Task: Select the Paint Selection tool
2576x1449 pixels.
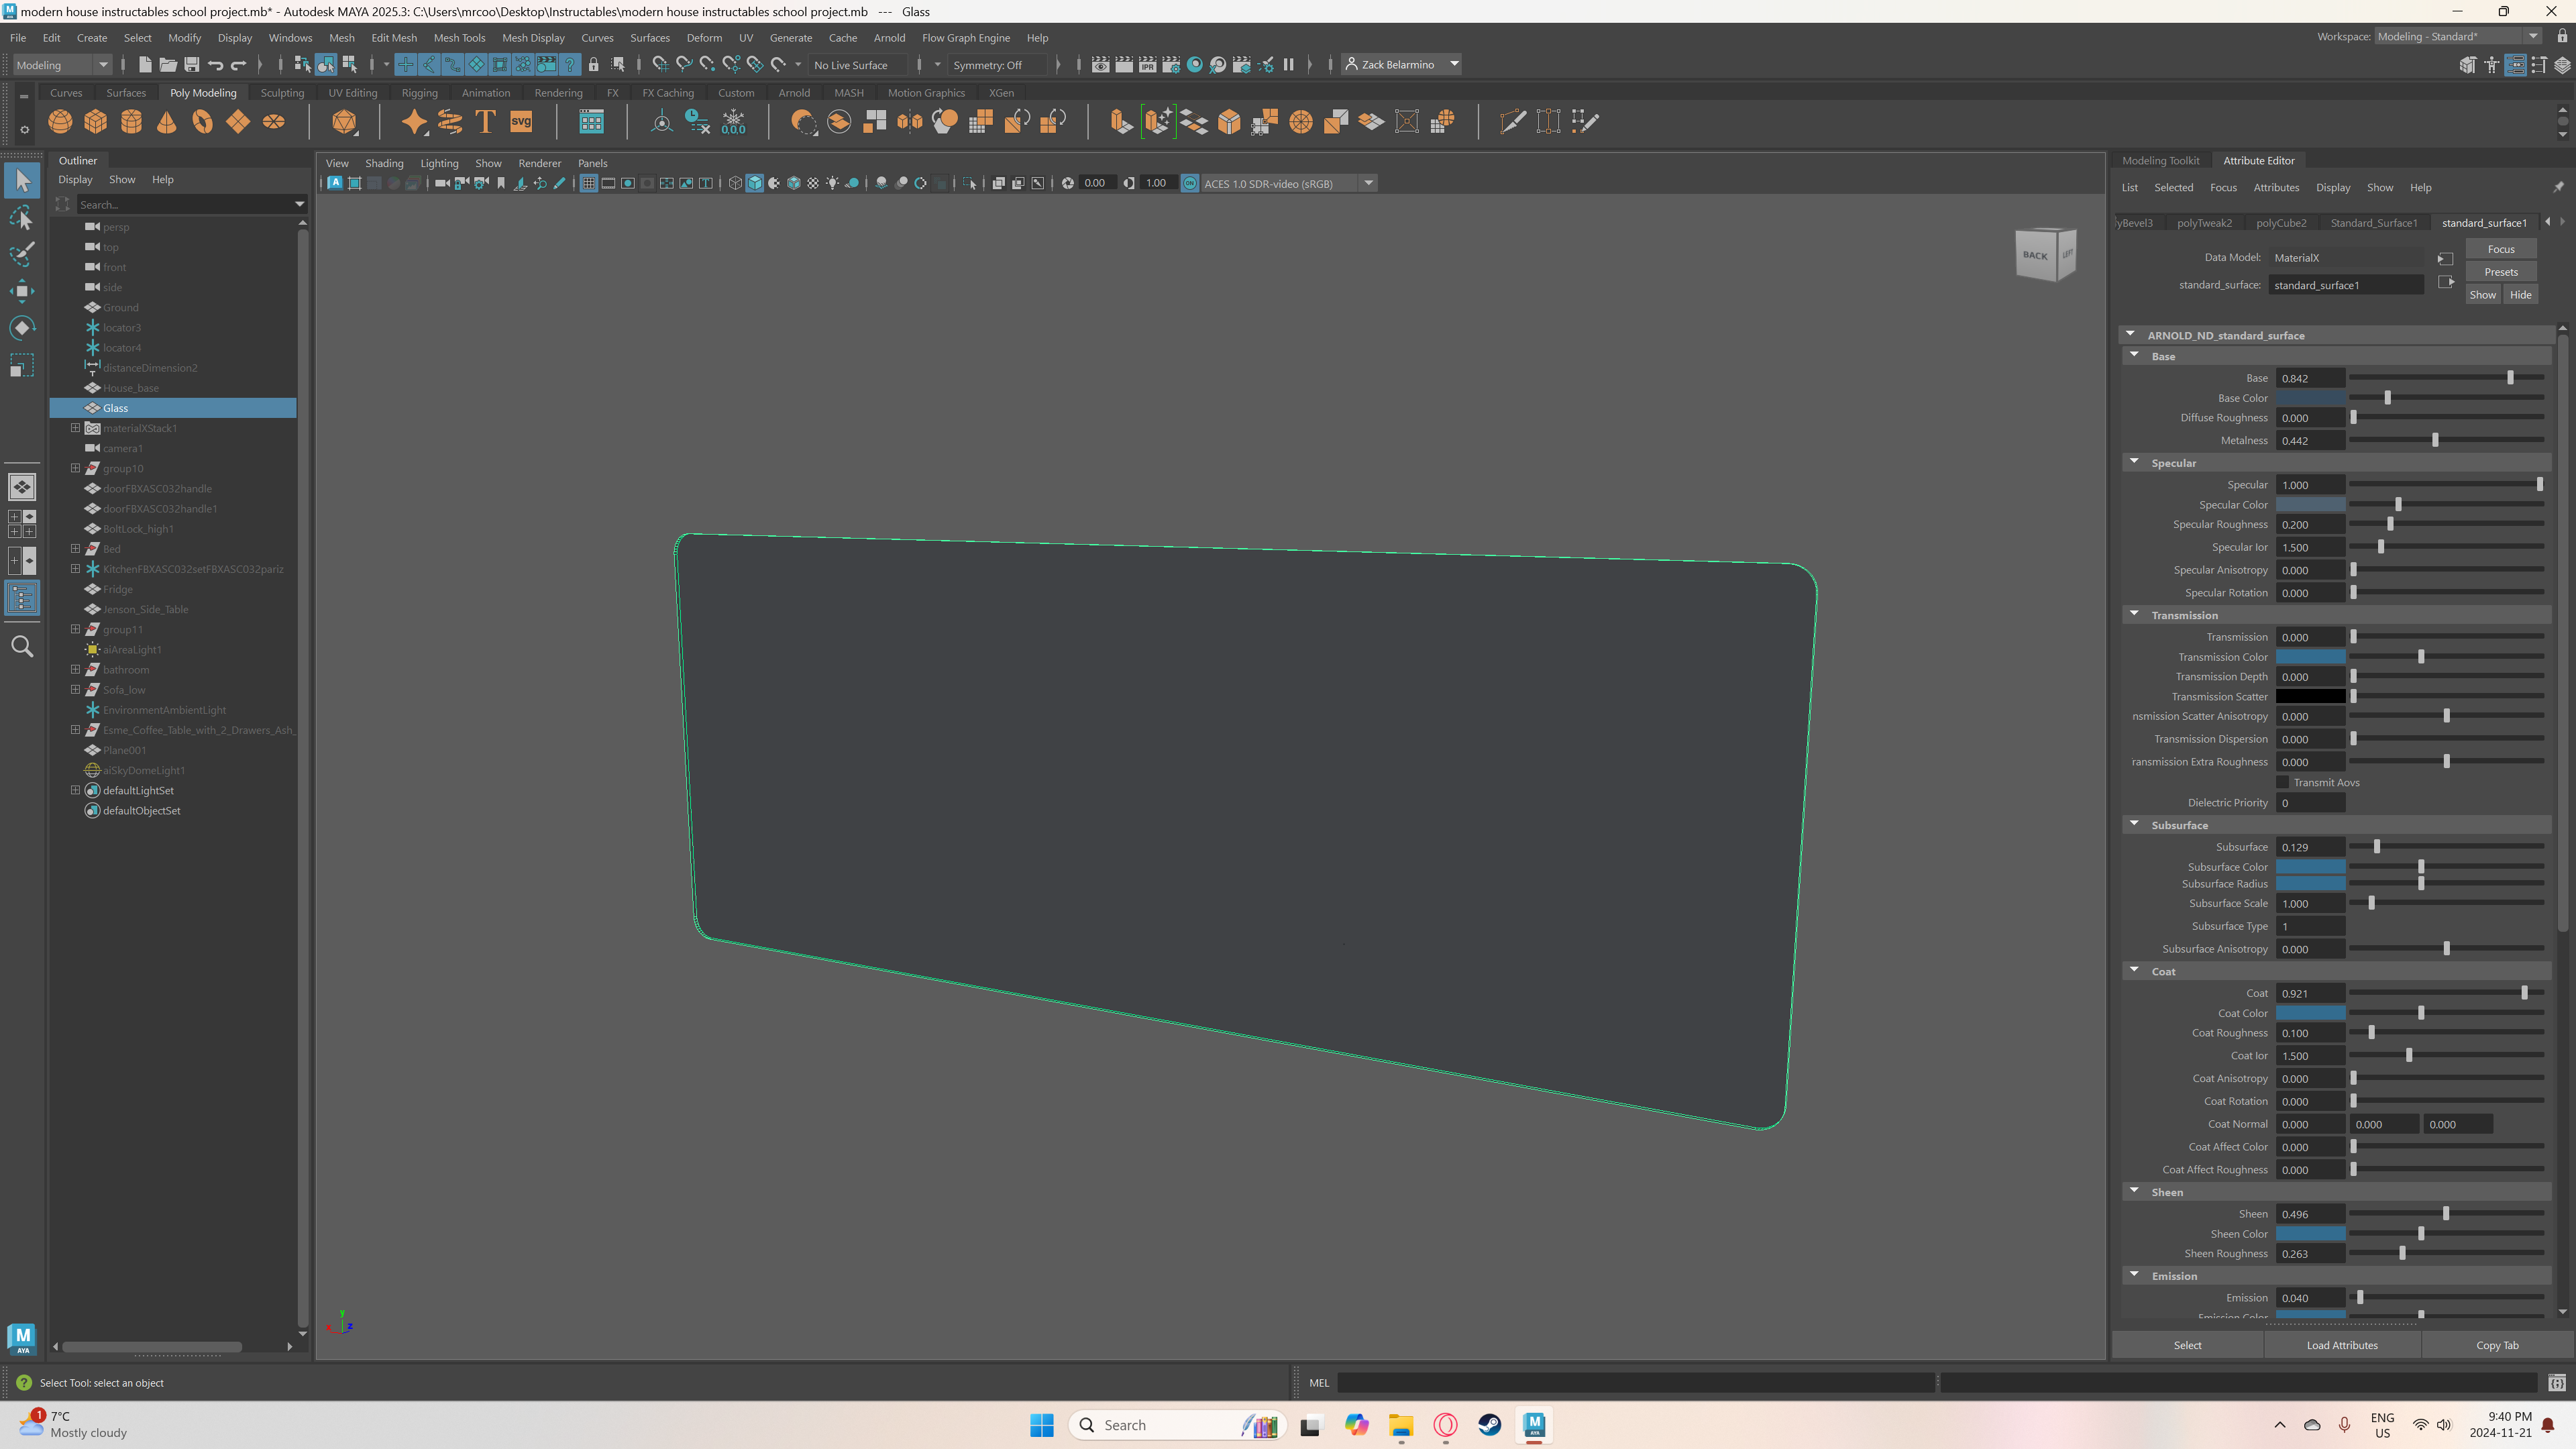Action: pos(22,254)
